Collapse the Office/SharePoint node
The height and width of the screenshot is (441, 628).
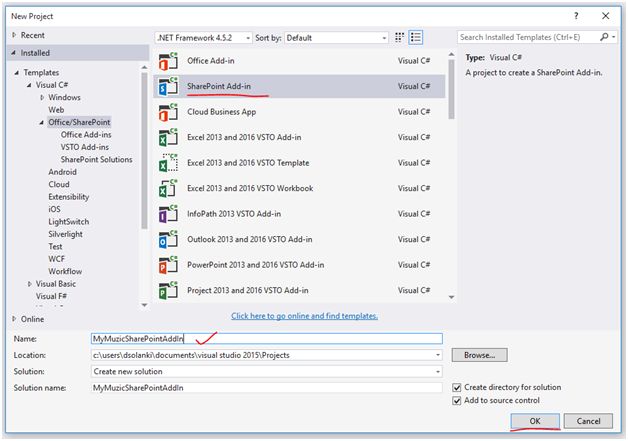coord(42,123)
